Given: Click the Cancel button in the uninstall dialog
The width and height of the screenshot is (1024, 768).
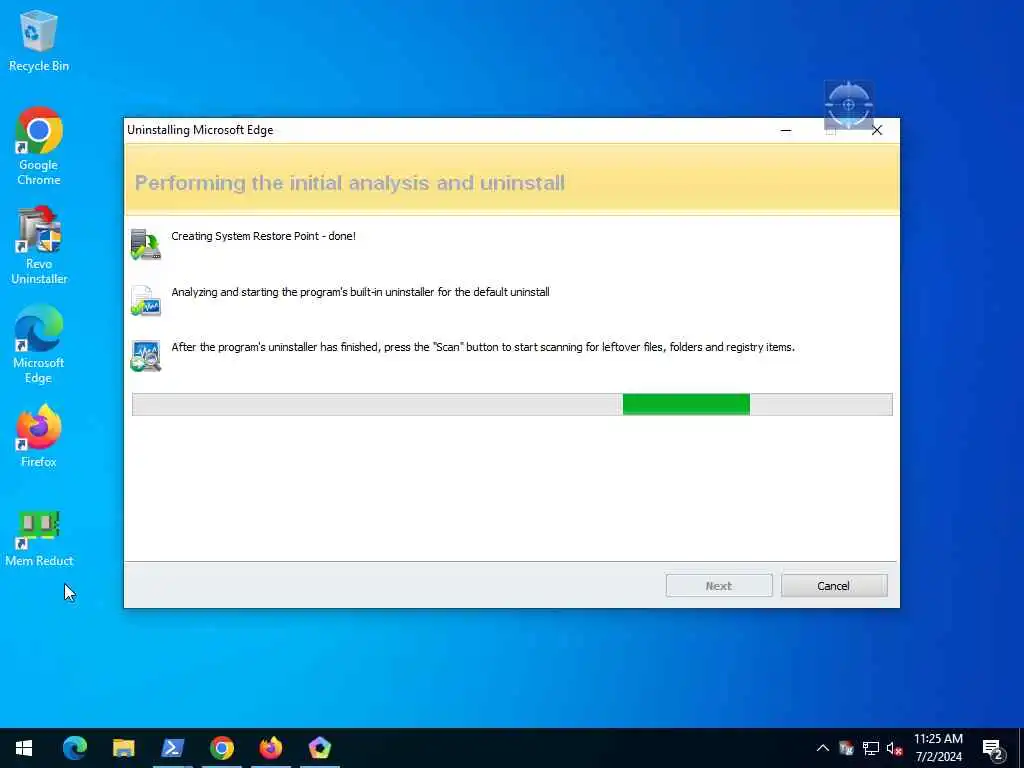Looking at the screenshot, I should pos(834,586).
